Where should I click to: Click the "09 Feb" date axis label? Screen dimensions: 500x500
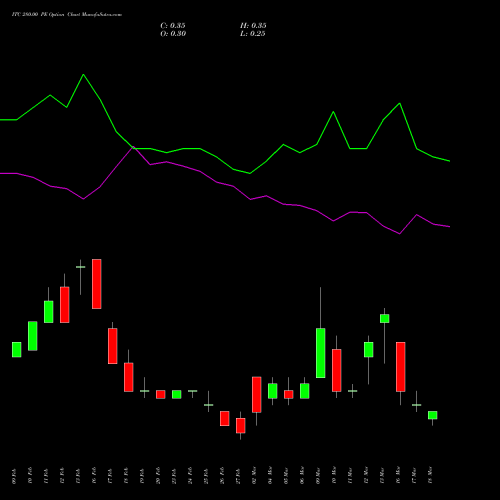pos(14,476)
